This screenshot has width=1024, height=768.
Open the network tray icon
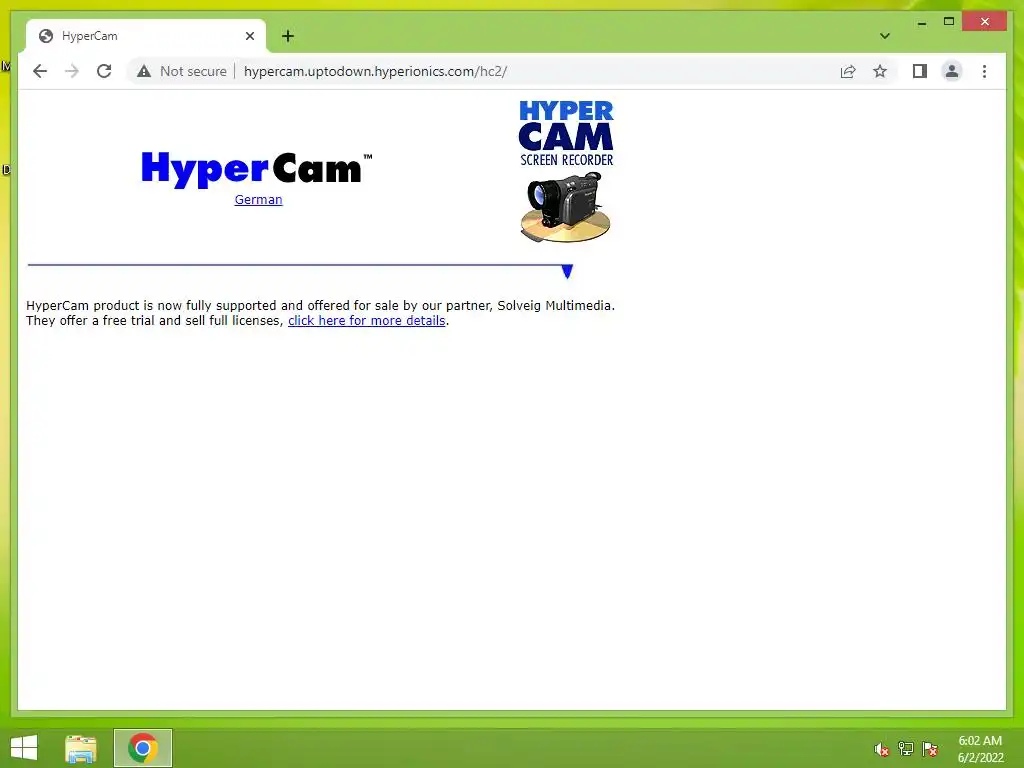coord(906,748)
